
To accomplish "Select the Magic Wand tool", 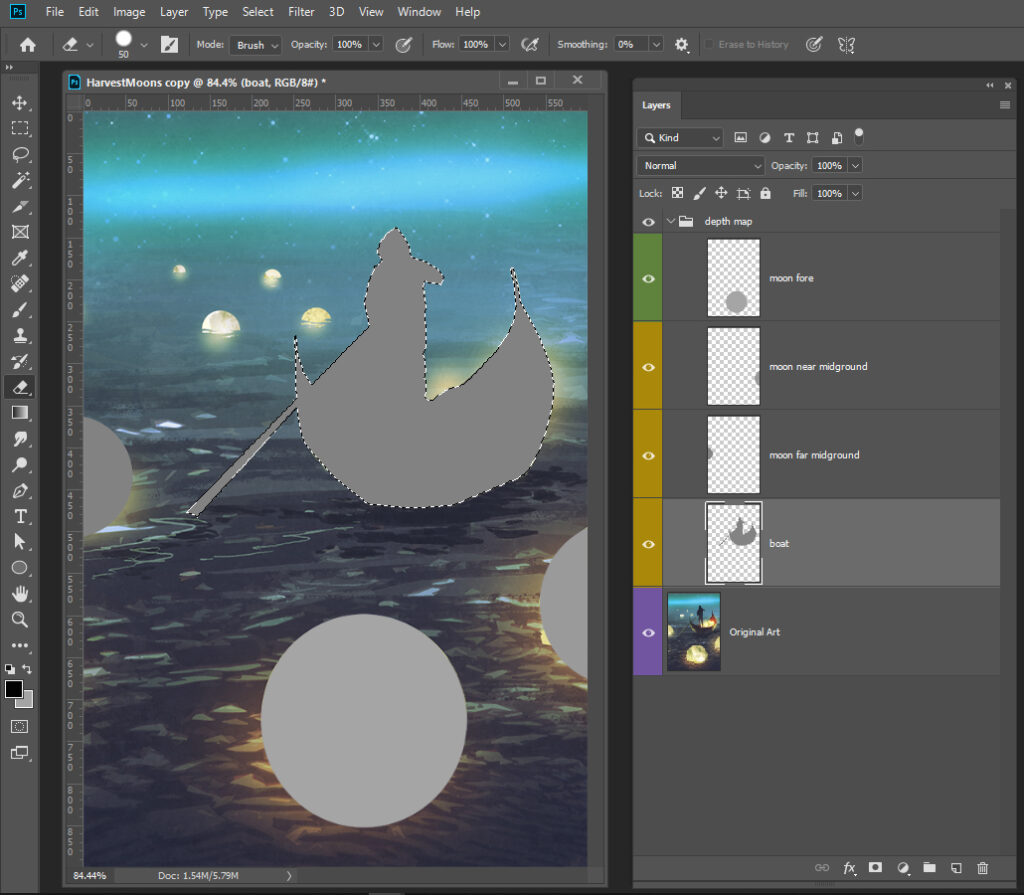I will coord(19,180).
